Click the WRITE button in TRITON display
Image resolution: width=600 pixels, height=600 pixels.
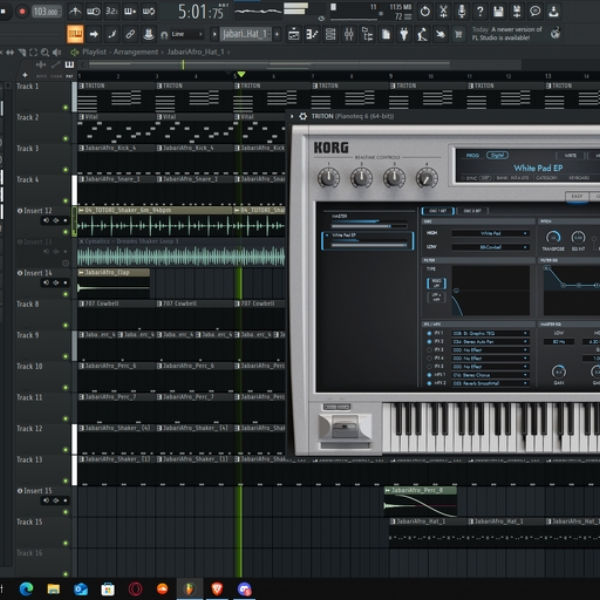[571, 155]
